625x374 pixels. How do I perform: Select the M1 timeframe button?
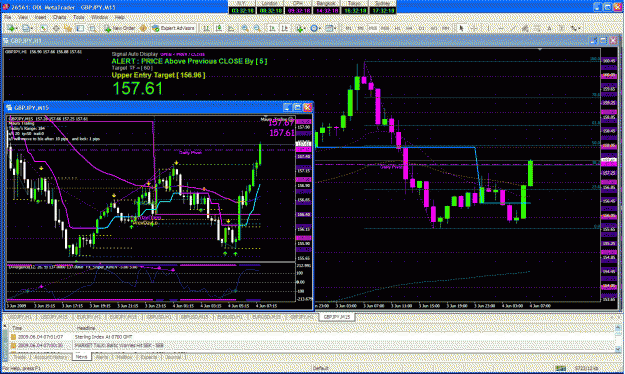348,28
